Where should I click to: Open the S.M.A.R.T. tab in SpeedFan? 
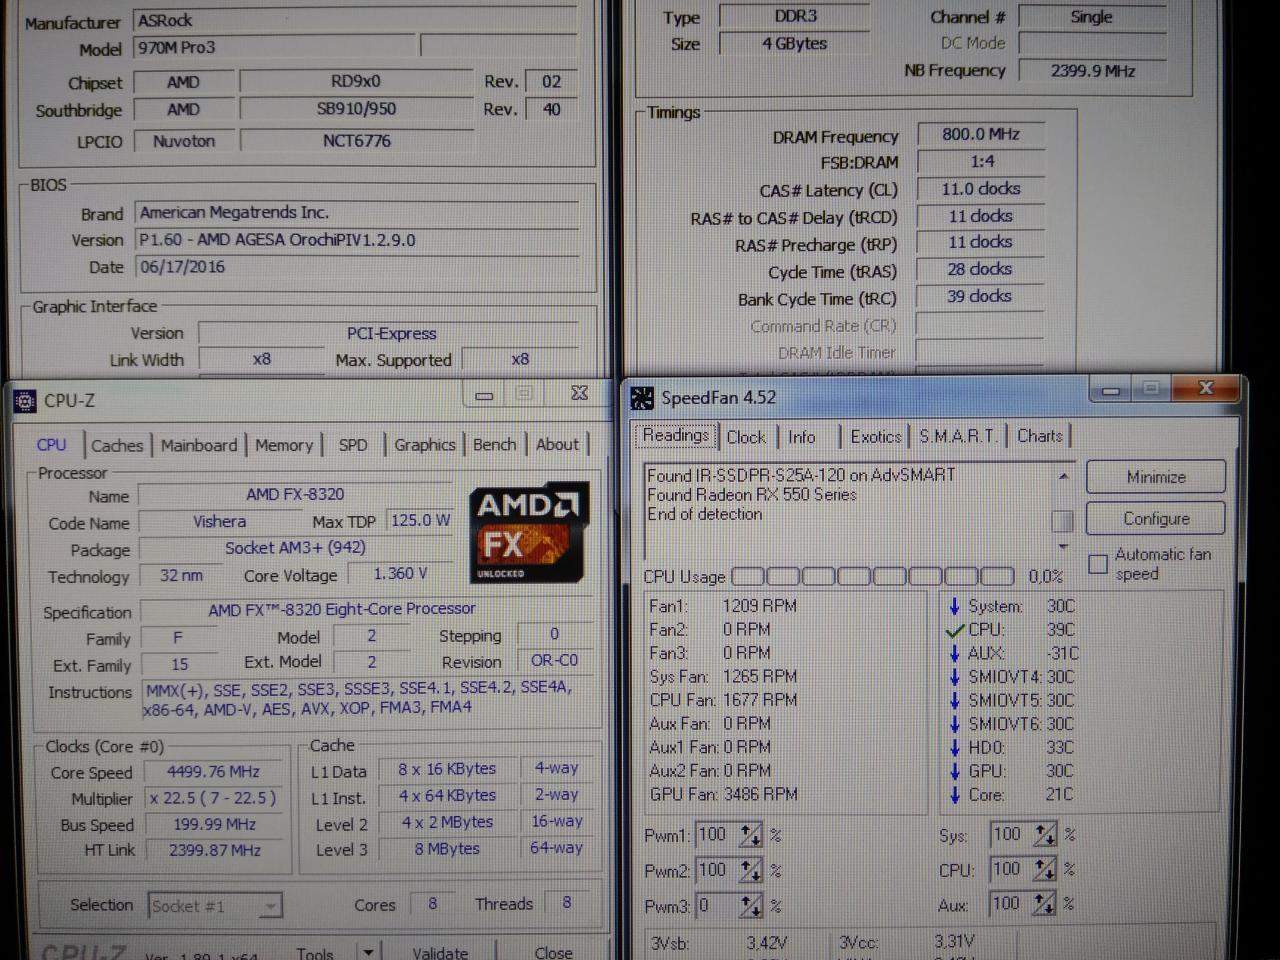pyautogui.click(x=958, y=437)
